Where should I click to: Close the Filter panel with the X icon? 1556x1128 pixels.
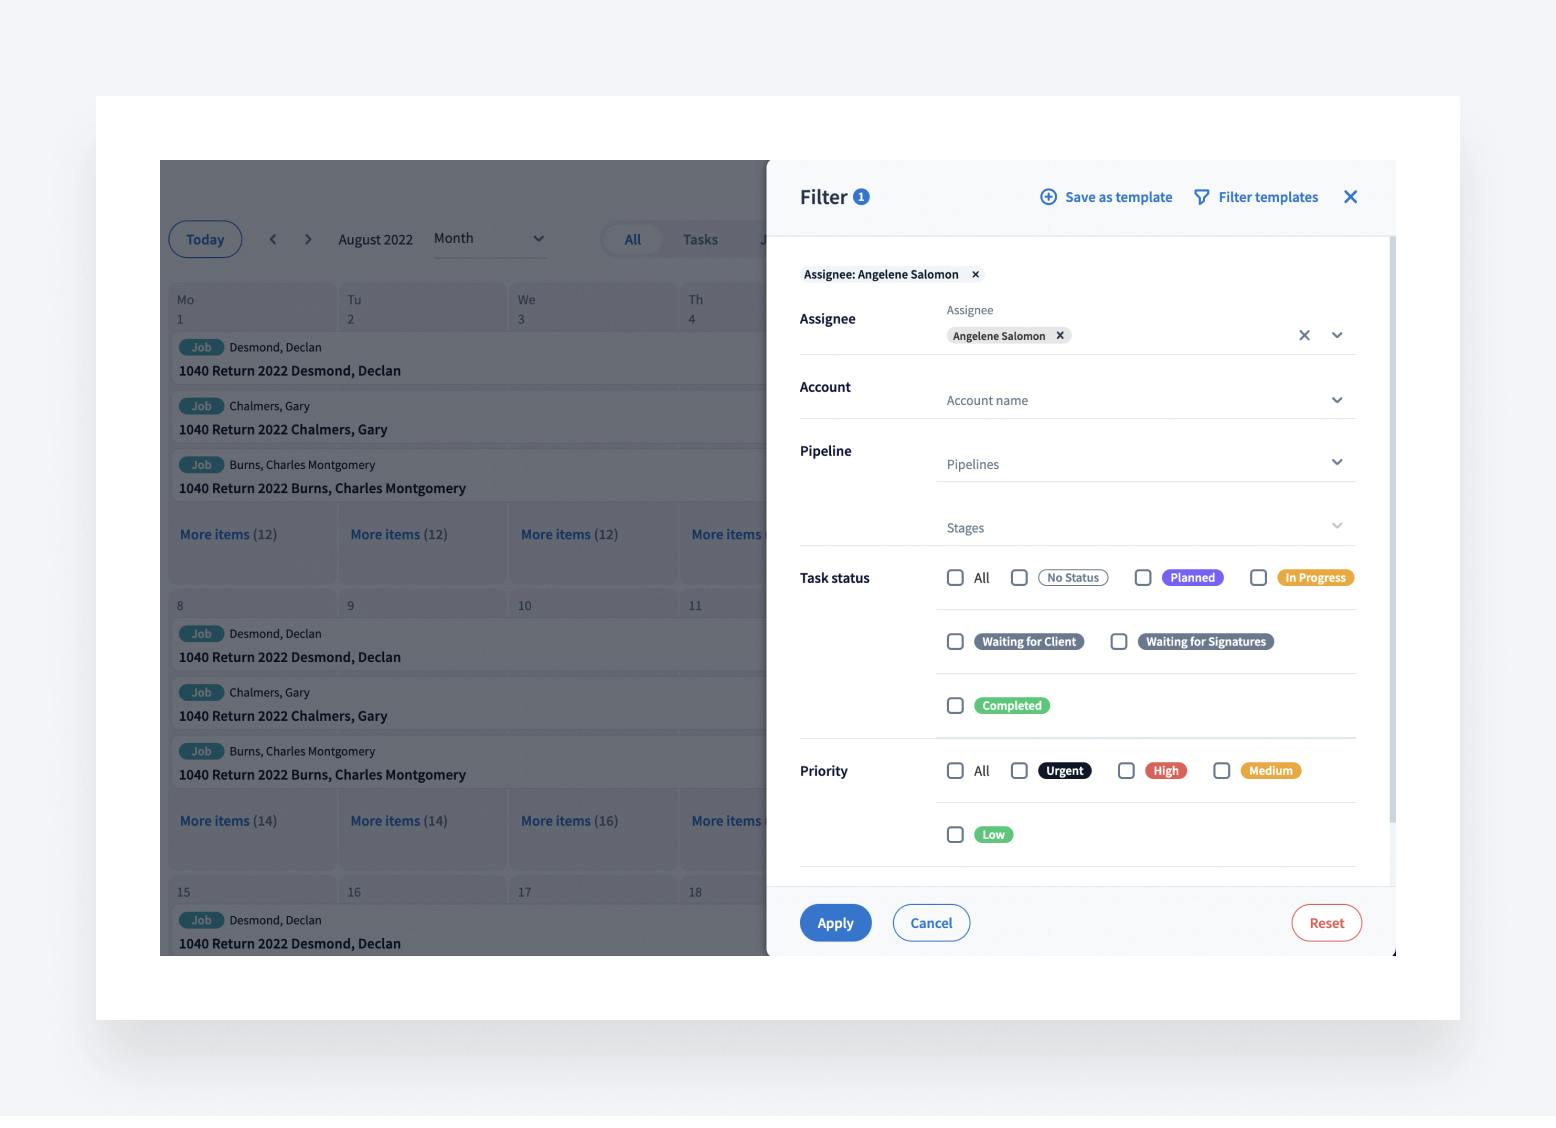coord(1350,197)
